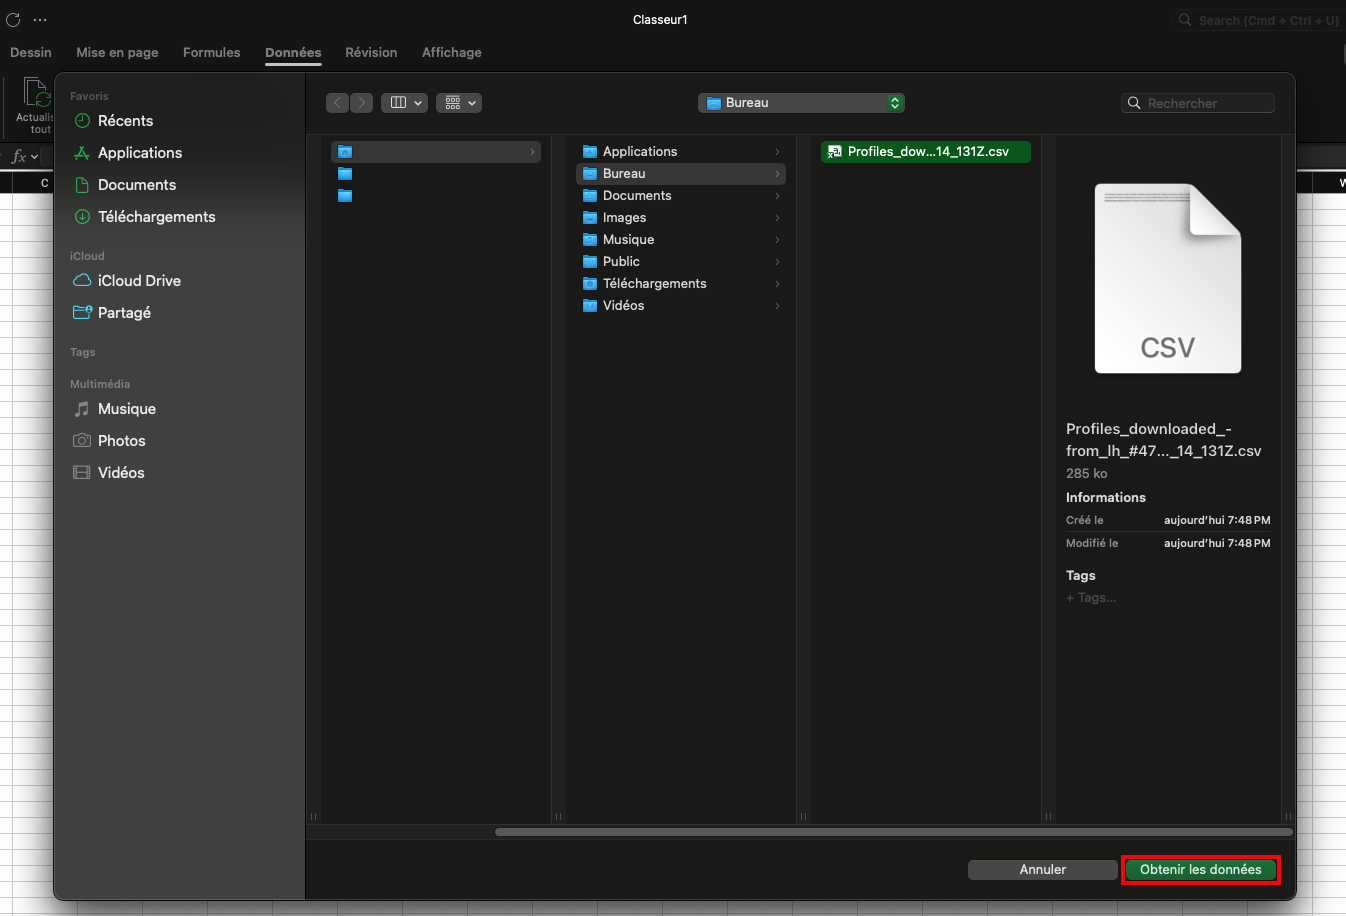Switch to the Révision ribbon tab
1346x916 pixels.
click(x=371, y=53)
